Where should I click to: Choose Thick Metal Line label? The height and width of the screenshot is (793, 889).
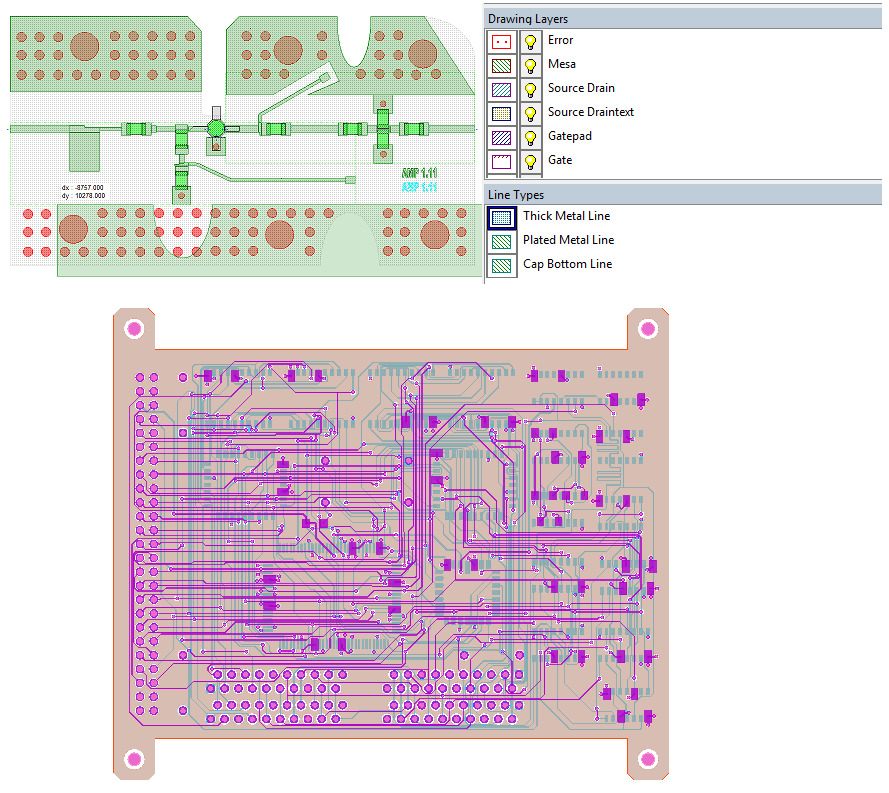pyautogui.click(x=566, y=216)
